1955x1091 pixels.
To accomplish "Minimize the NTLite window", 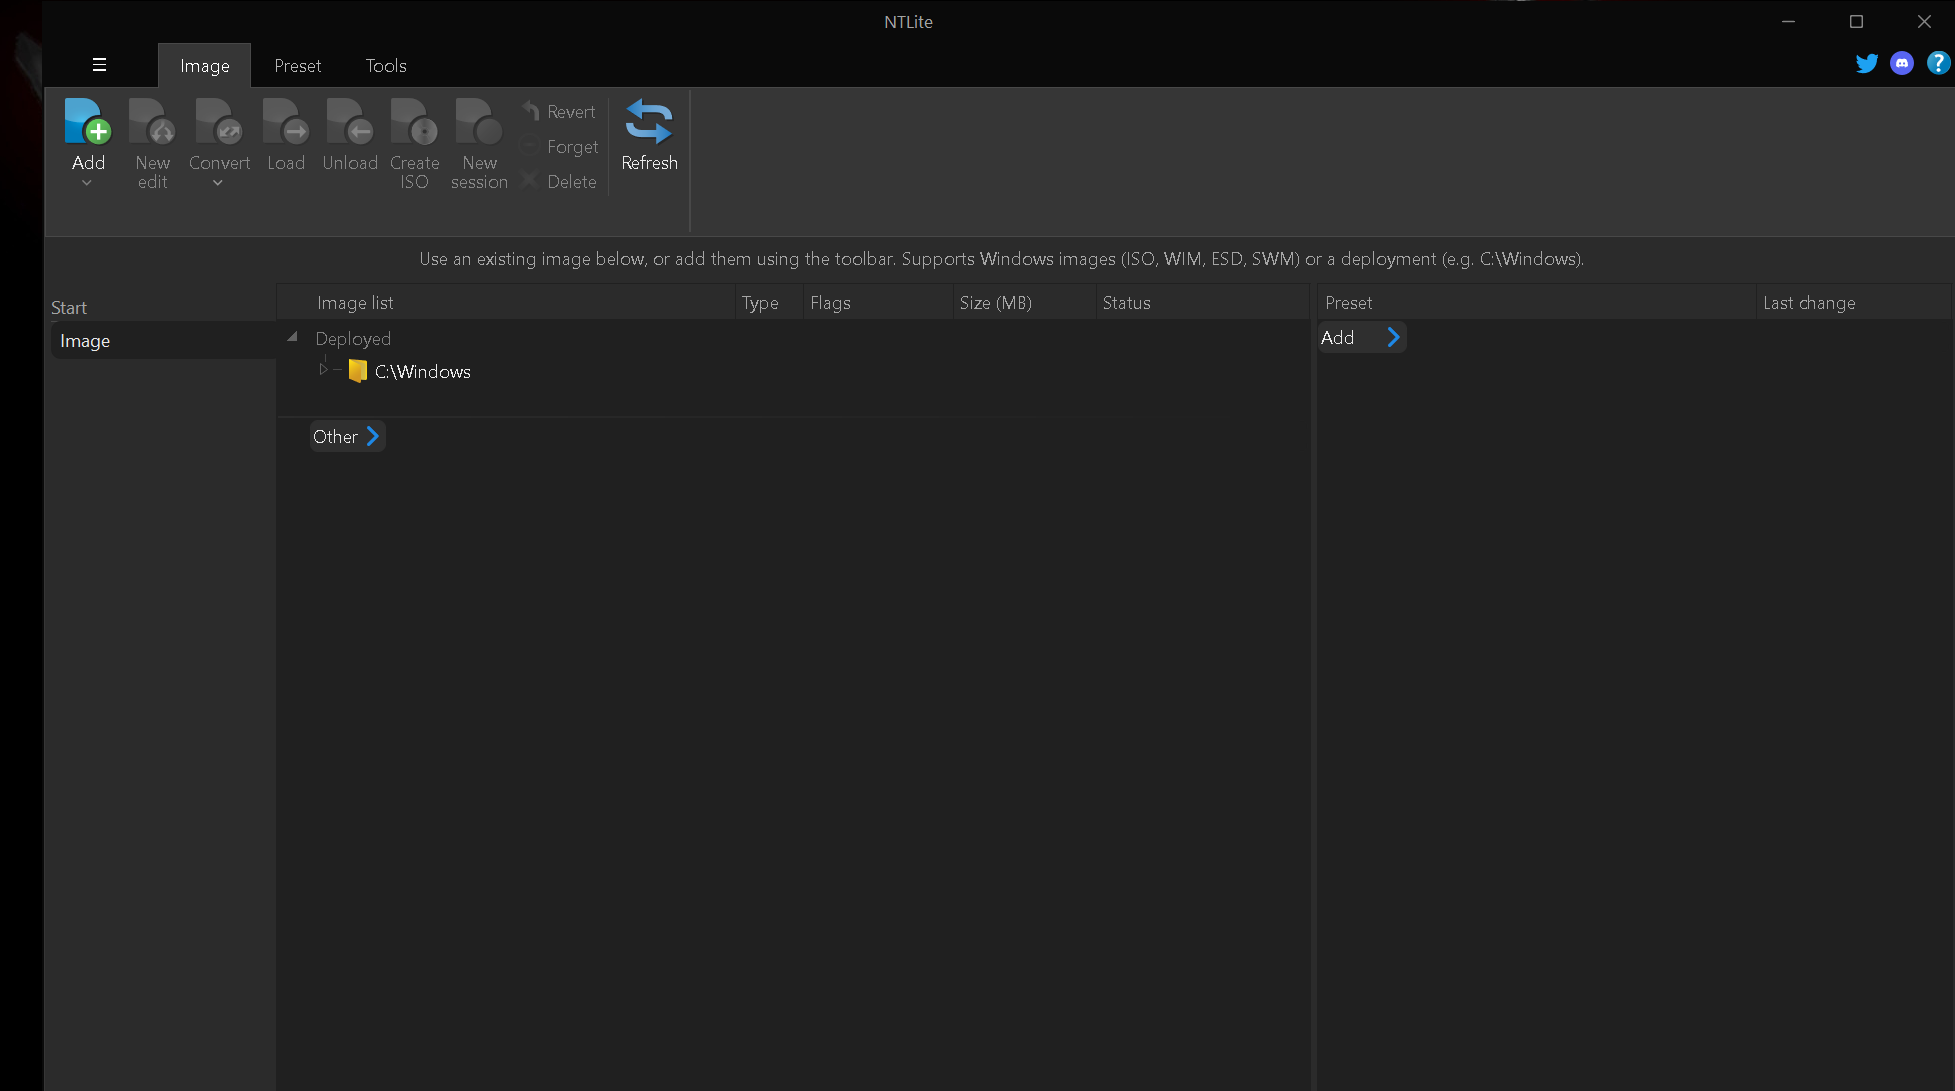I will tap(1789, 21).
